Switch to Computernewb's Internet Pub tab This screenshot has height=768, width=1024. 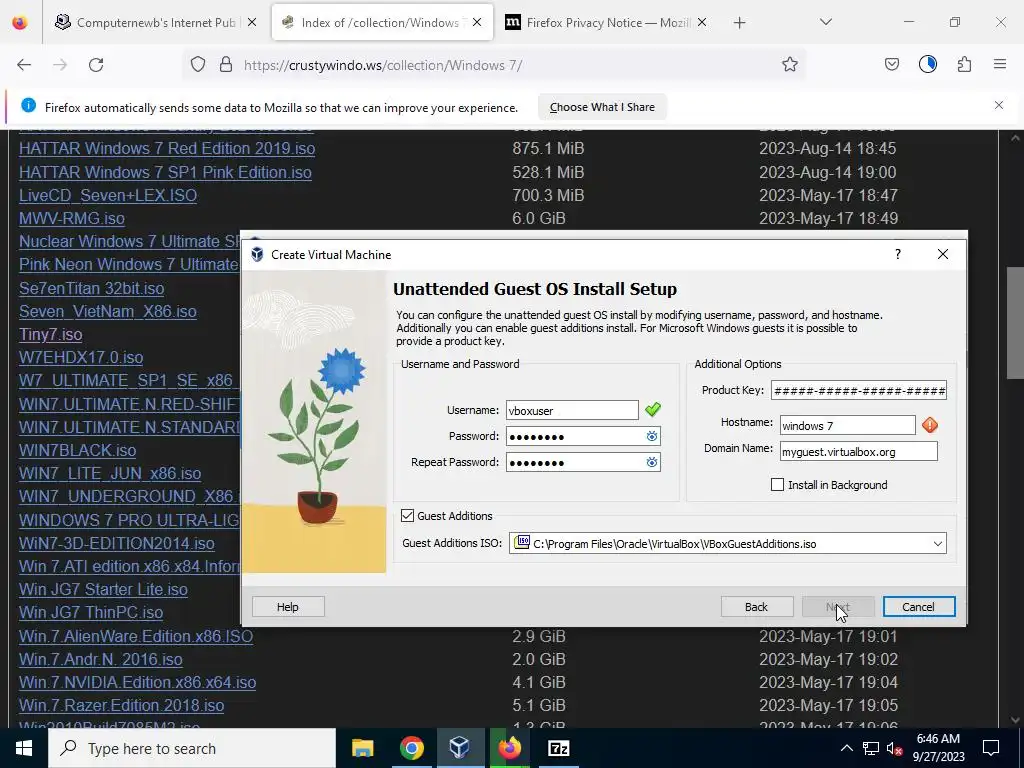pos(155,23)
